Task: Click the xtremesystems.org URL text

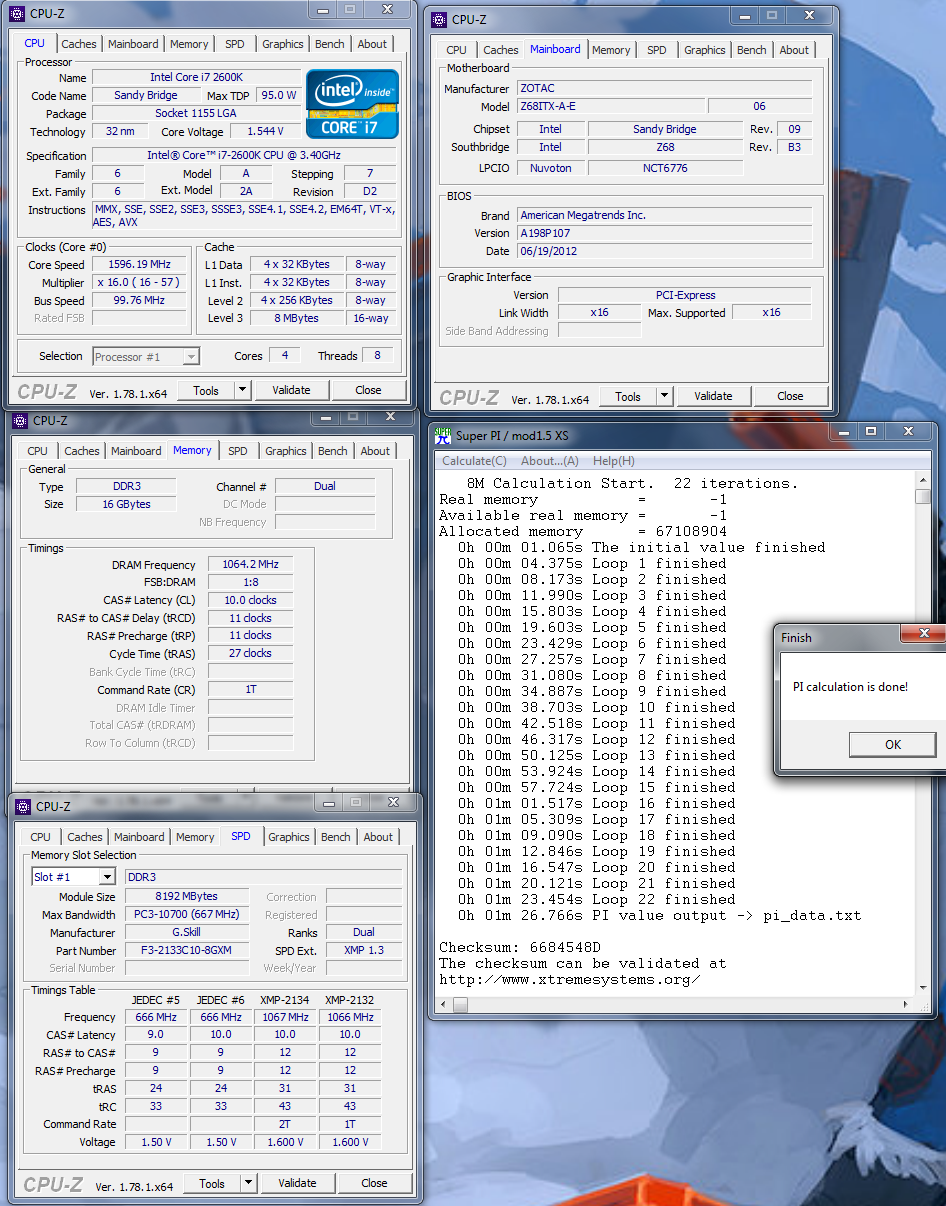Action: point(570,979)
